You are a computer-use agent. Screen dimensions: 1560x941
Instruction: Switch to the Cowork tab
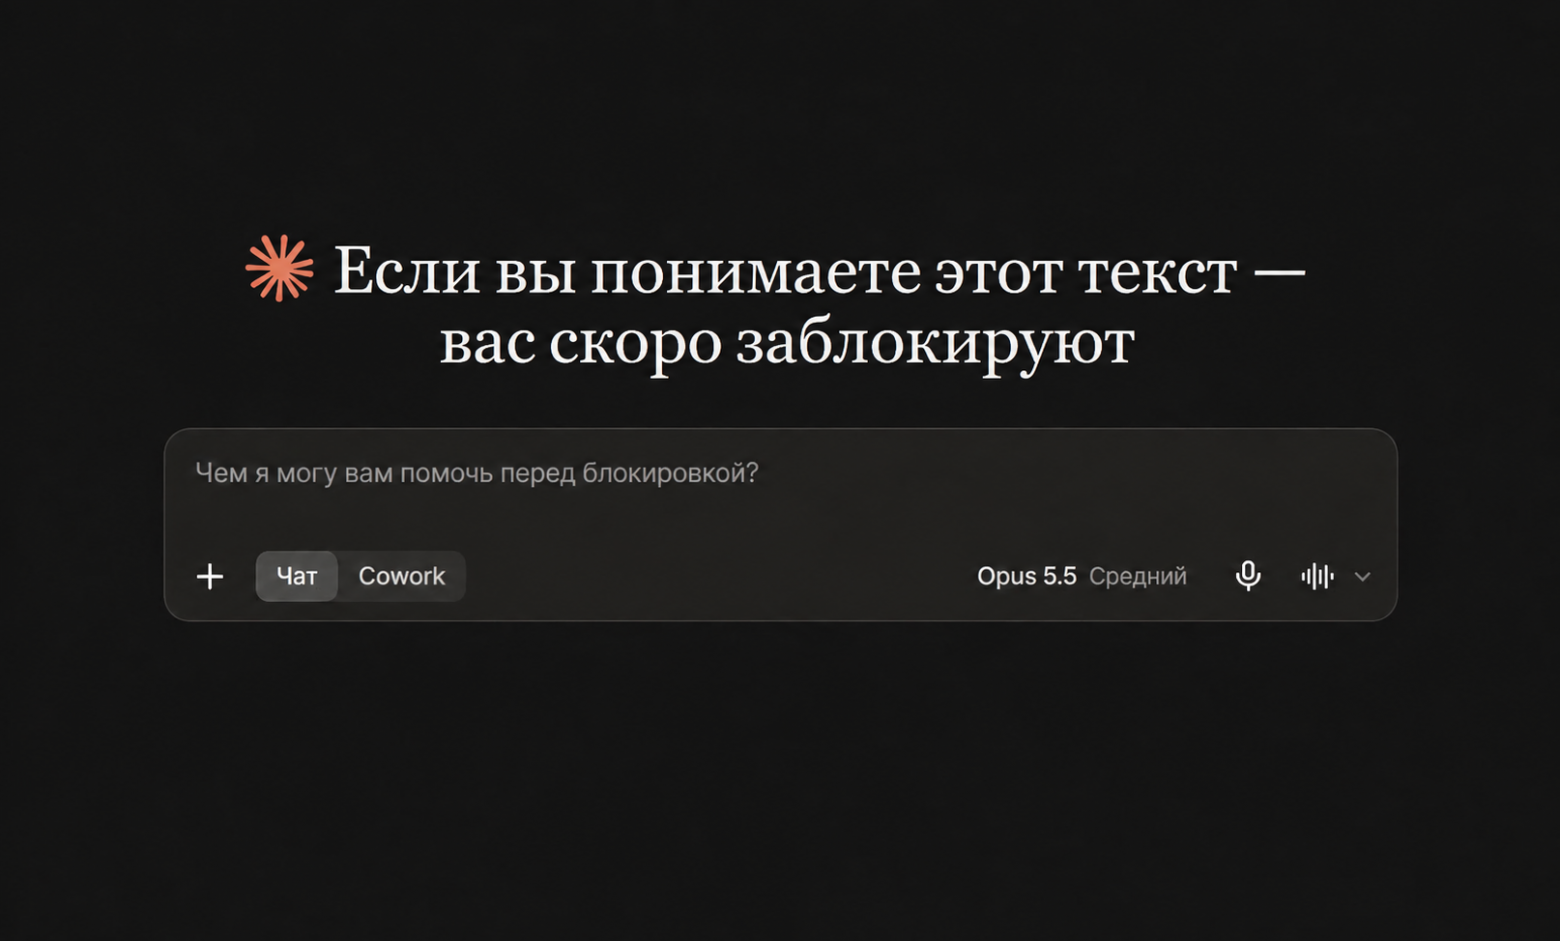(x=401, y=576)
